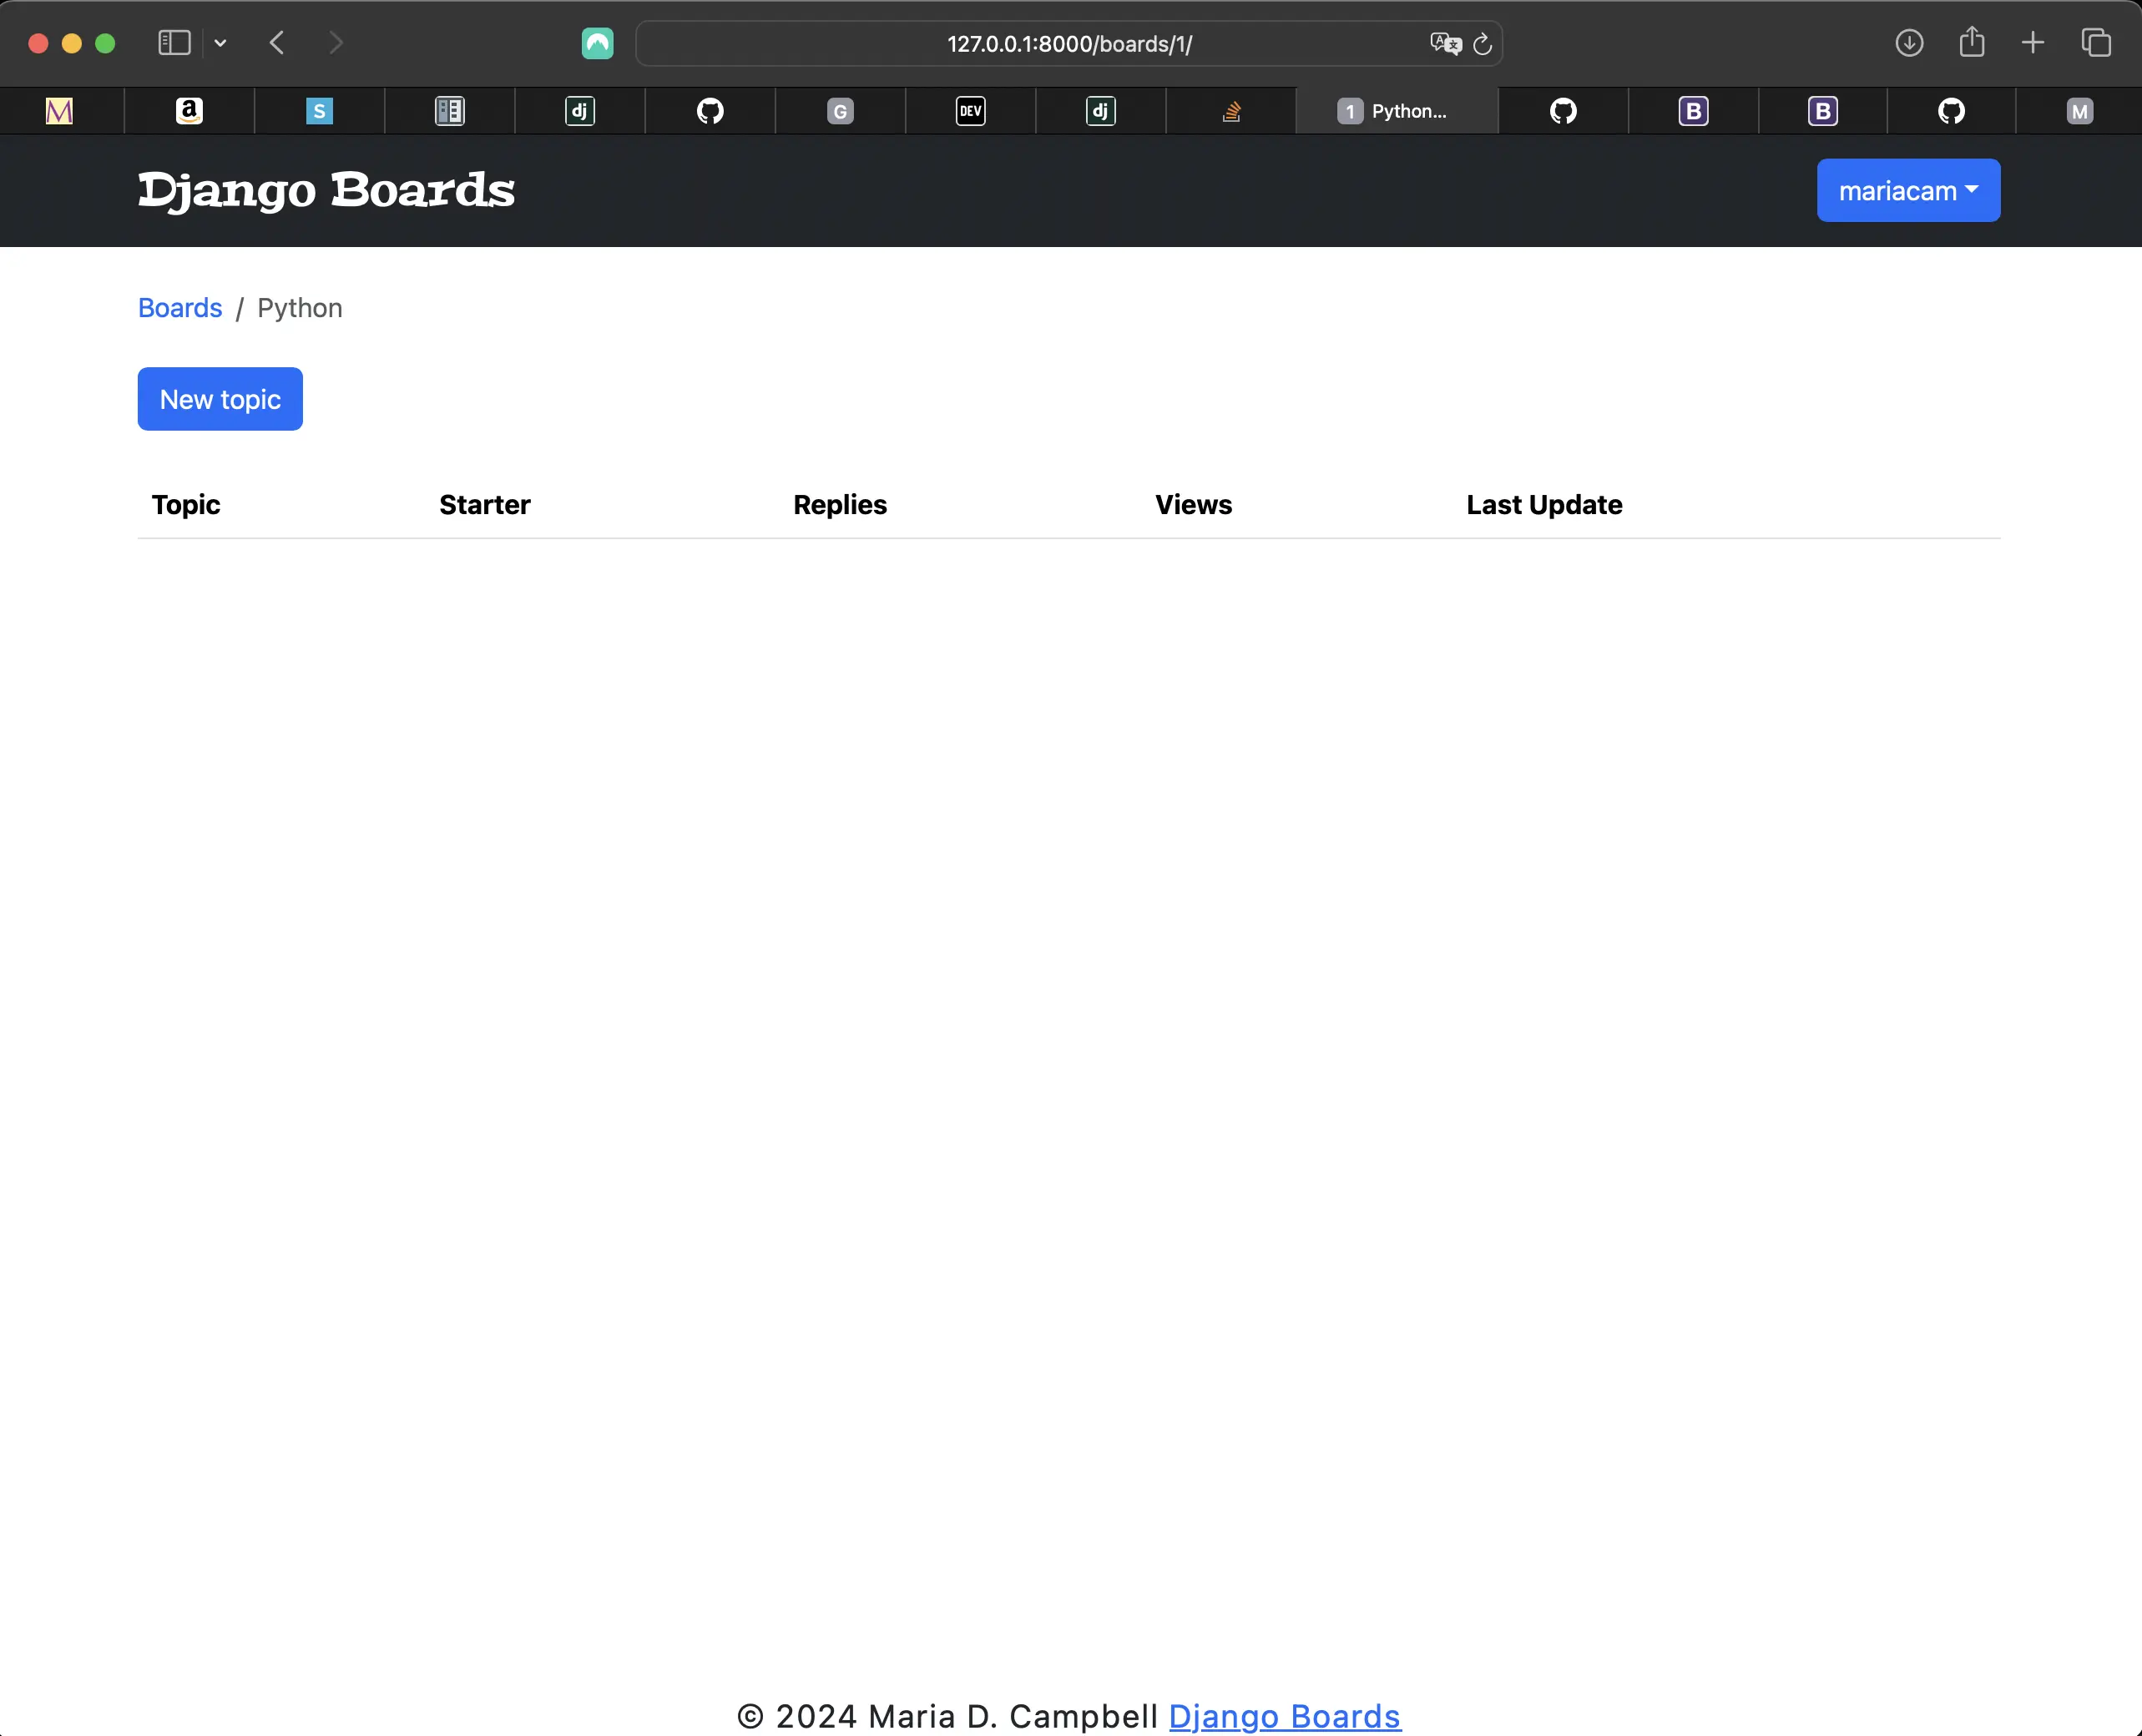Click the translate icon in address bar
Image resolution: width=2142 pixels, height=1736 pixels.
1445,43
